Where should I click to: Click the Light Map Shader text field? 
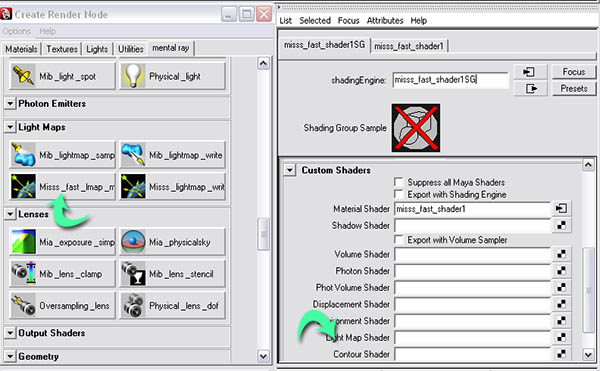point(472,337)
